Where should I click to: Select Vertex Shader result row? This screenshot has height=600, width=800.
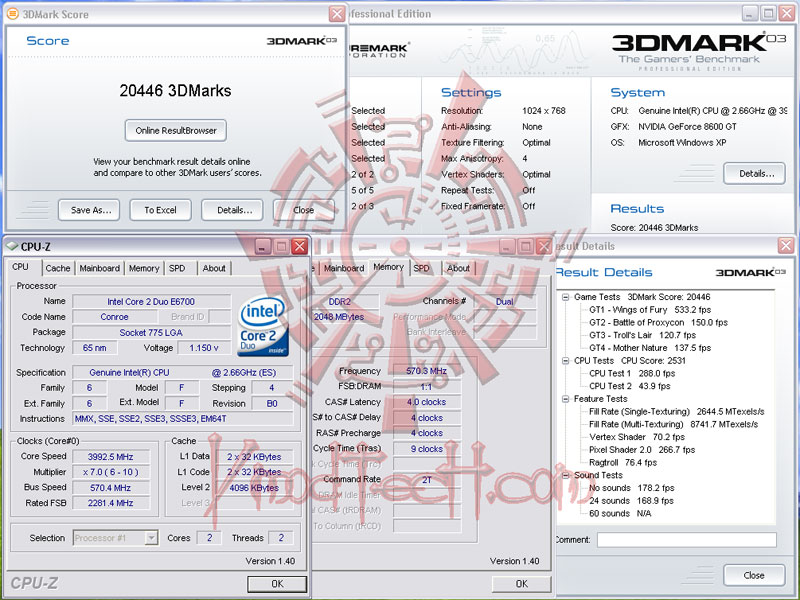637,437
